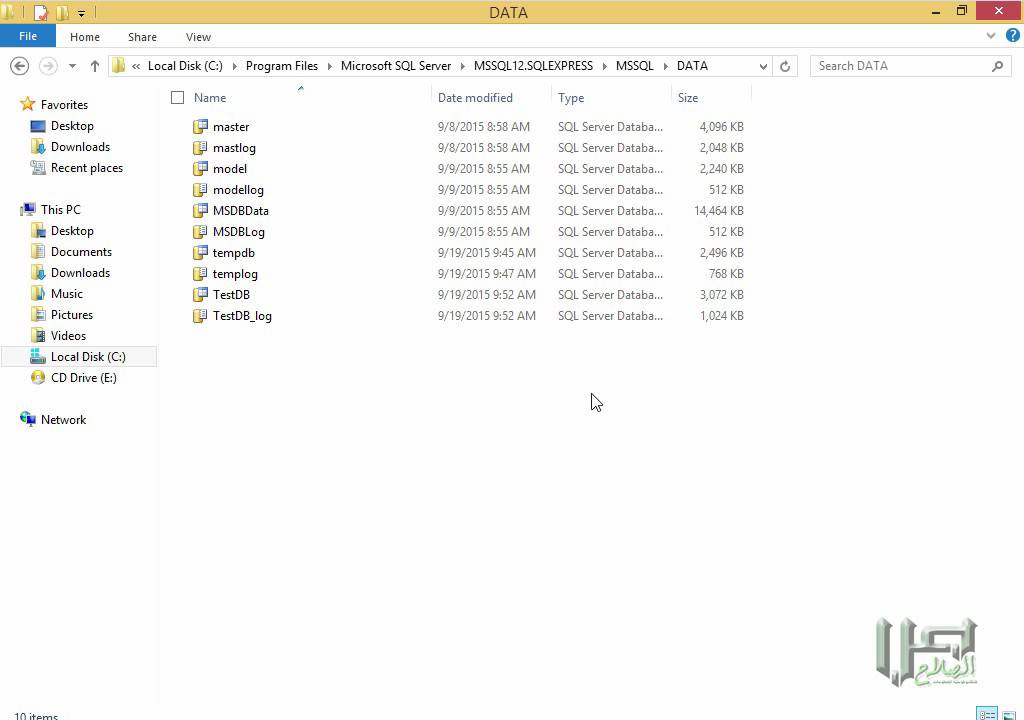
Task: Click the modellog file icon
Action: [x=200, y=189]
